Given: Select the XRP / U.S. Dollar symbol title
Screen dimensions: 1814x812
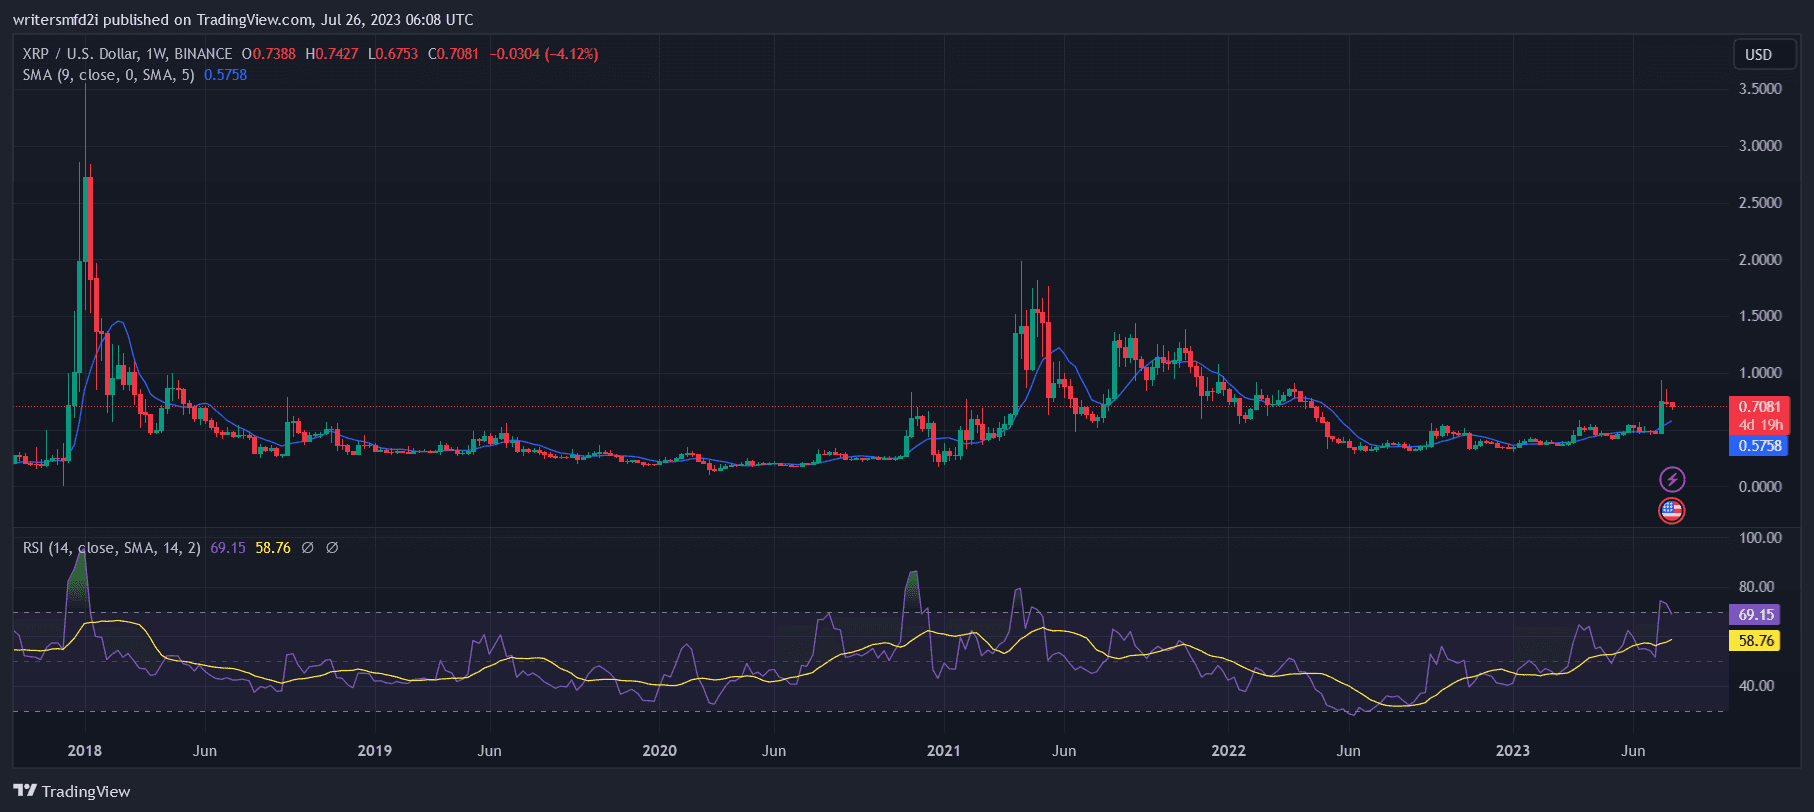Looking at the screenshot, I should 127,54.
